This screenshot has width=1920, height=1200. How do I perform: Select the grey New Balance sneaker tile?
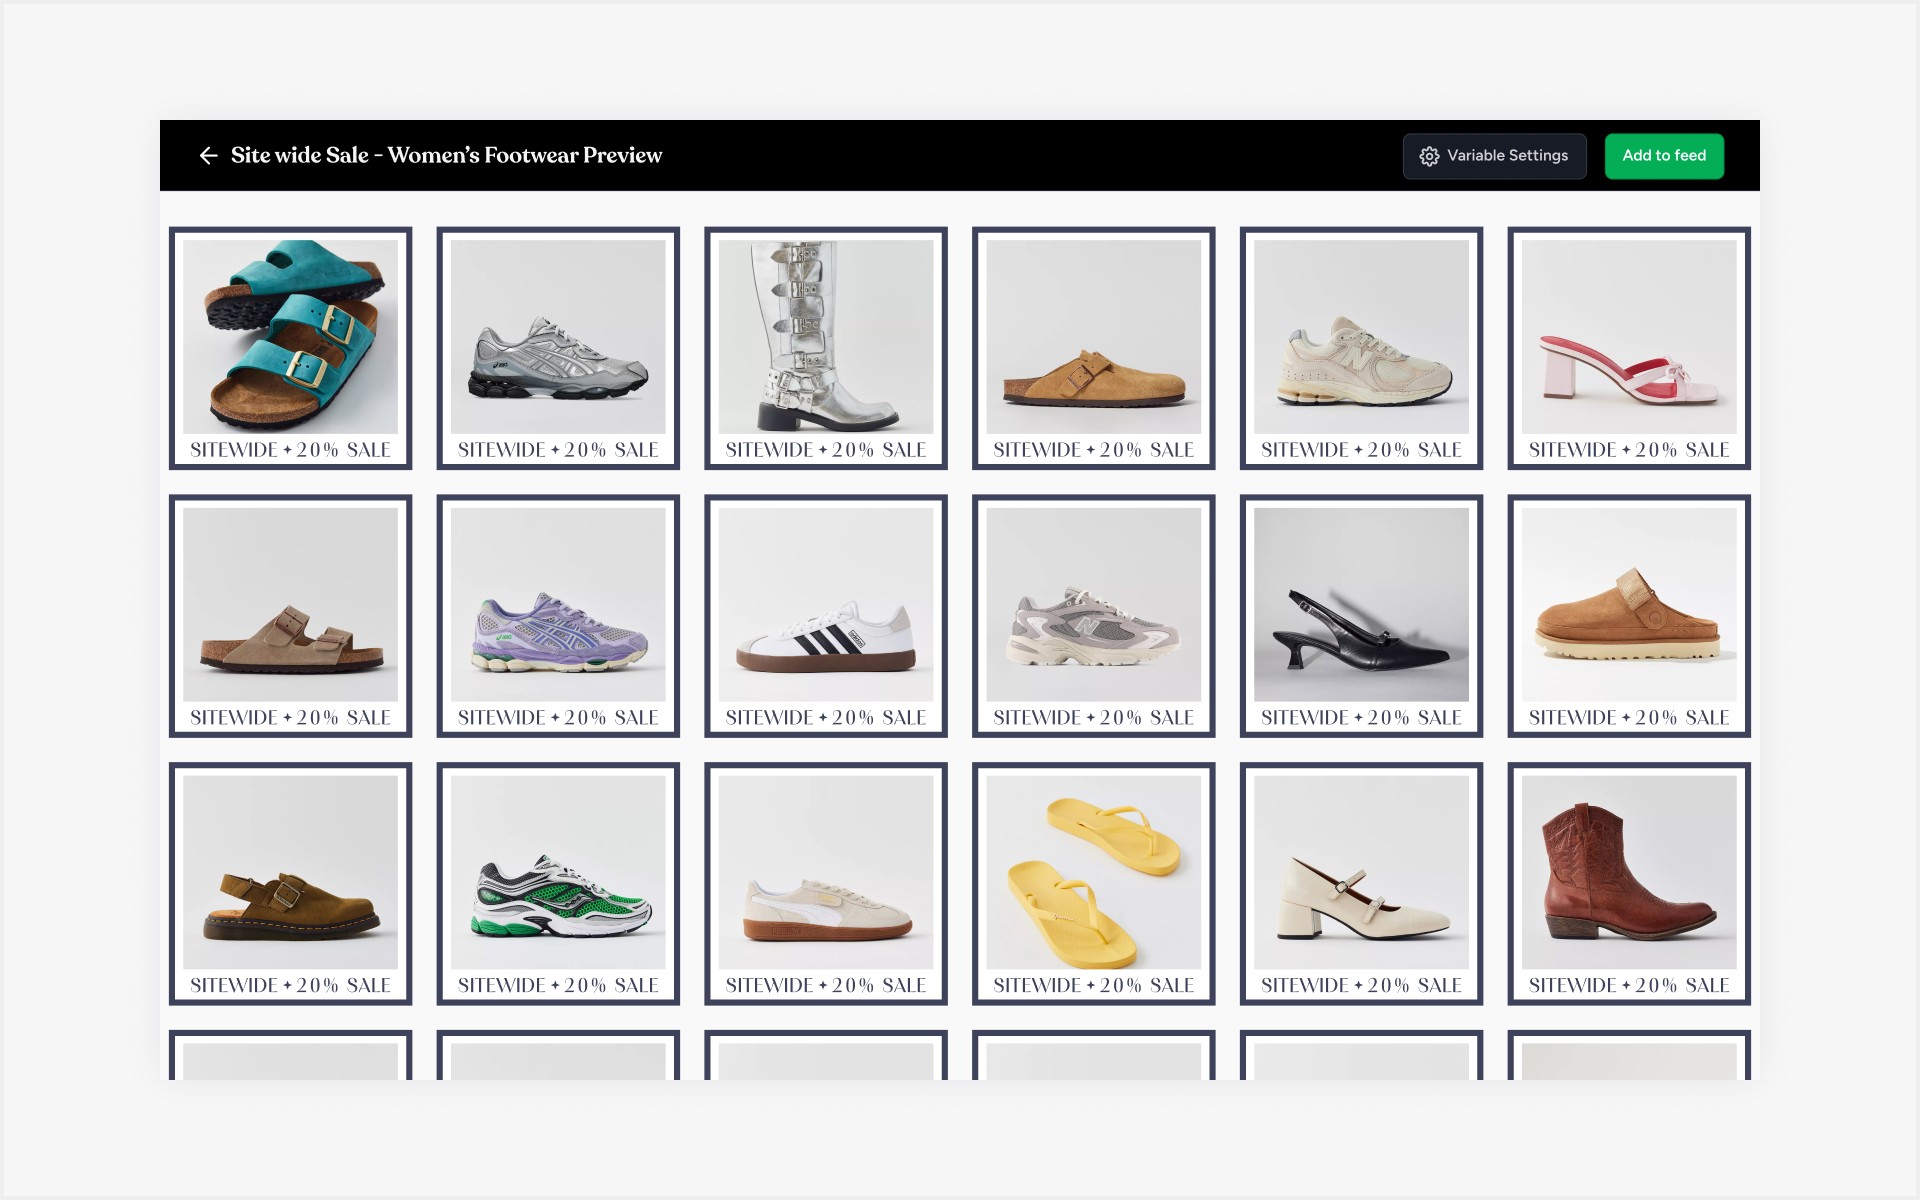pyautogui.click(x=1093, y=605)
